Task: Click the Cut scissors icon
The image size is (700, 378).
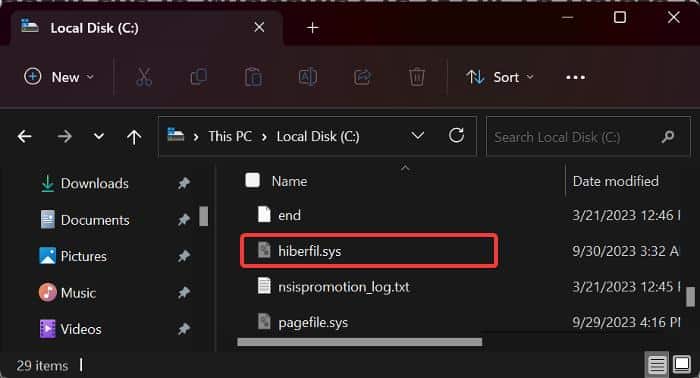Action: [144, 77]
